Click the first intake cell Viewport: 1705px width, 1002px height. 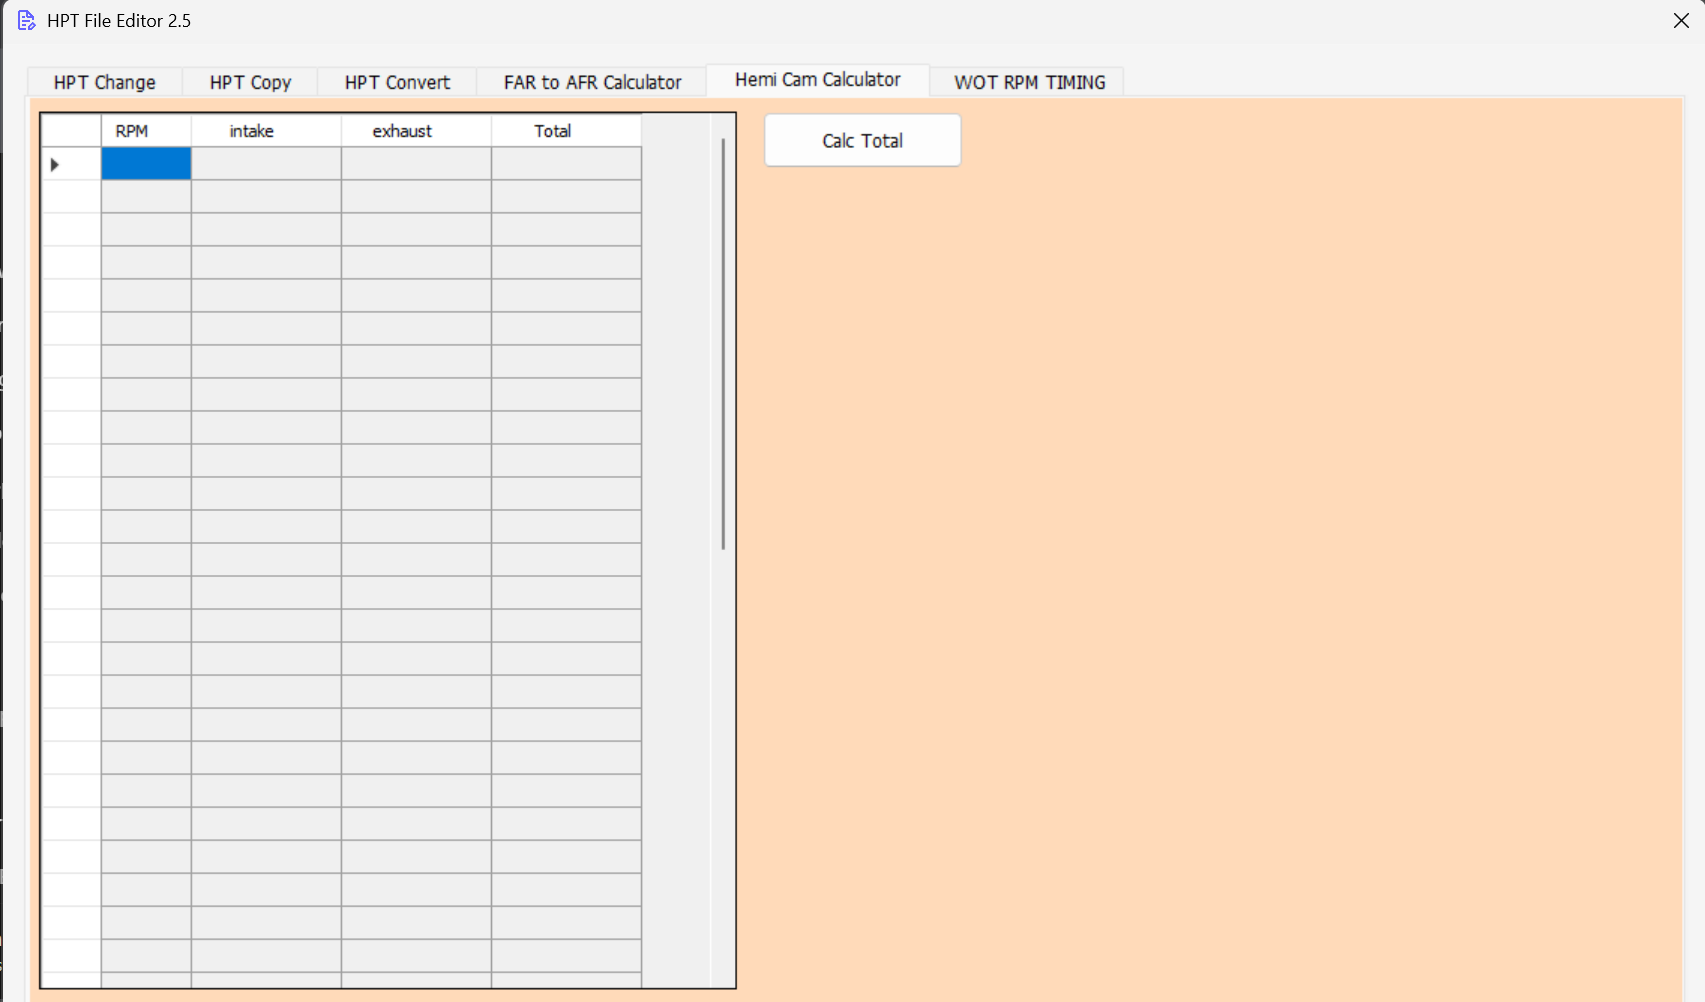pos(265,163)
